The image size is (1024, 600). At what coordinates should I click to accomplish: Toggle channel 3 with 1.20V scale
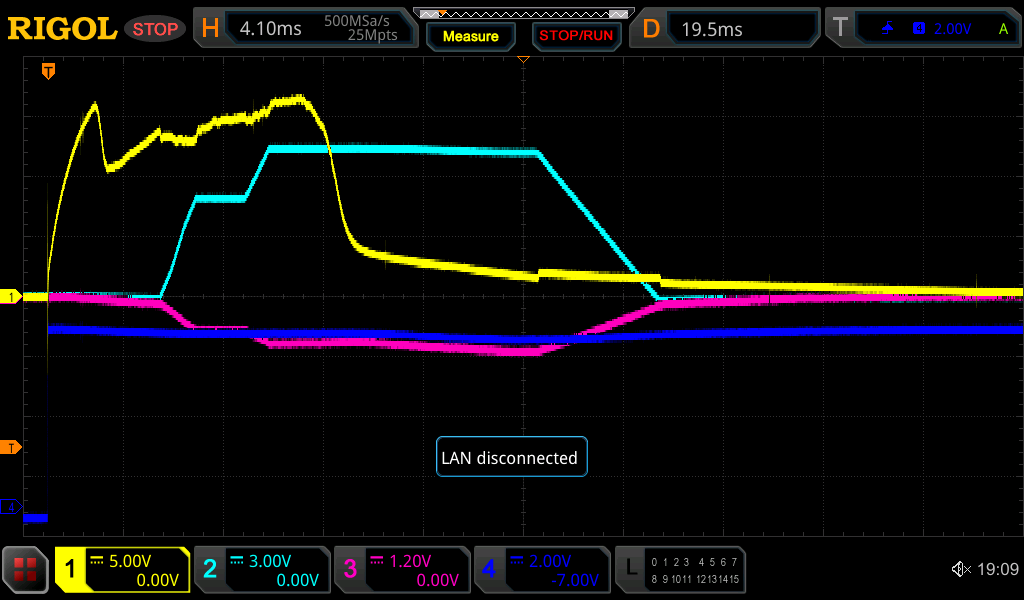click(x=402, y=570)
